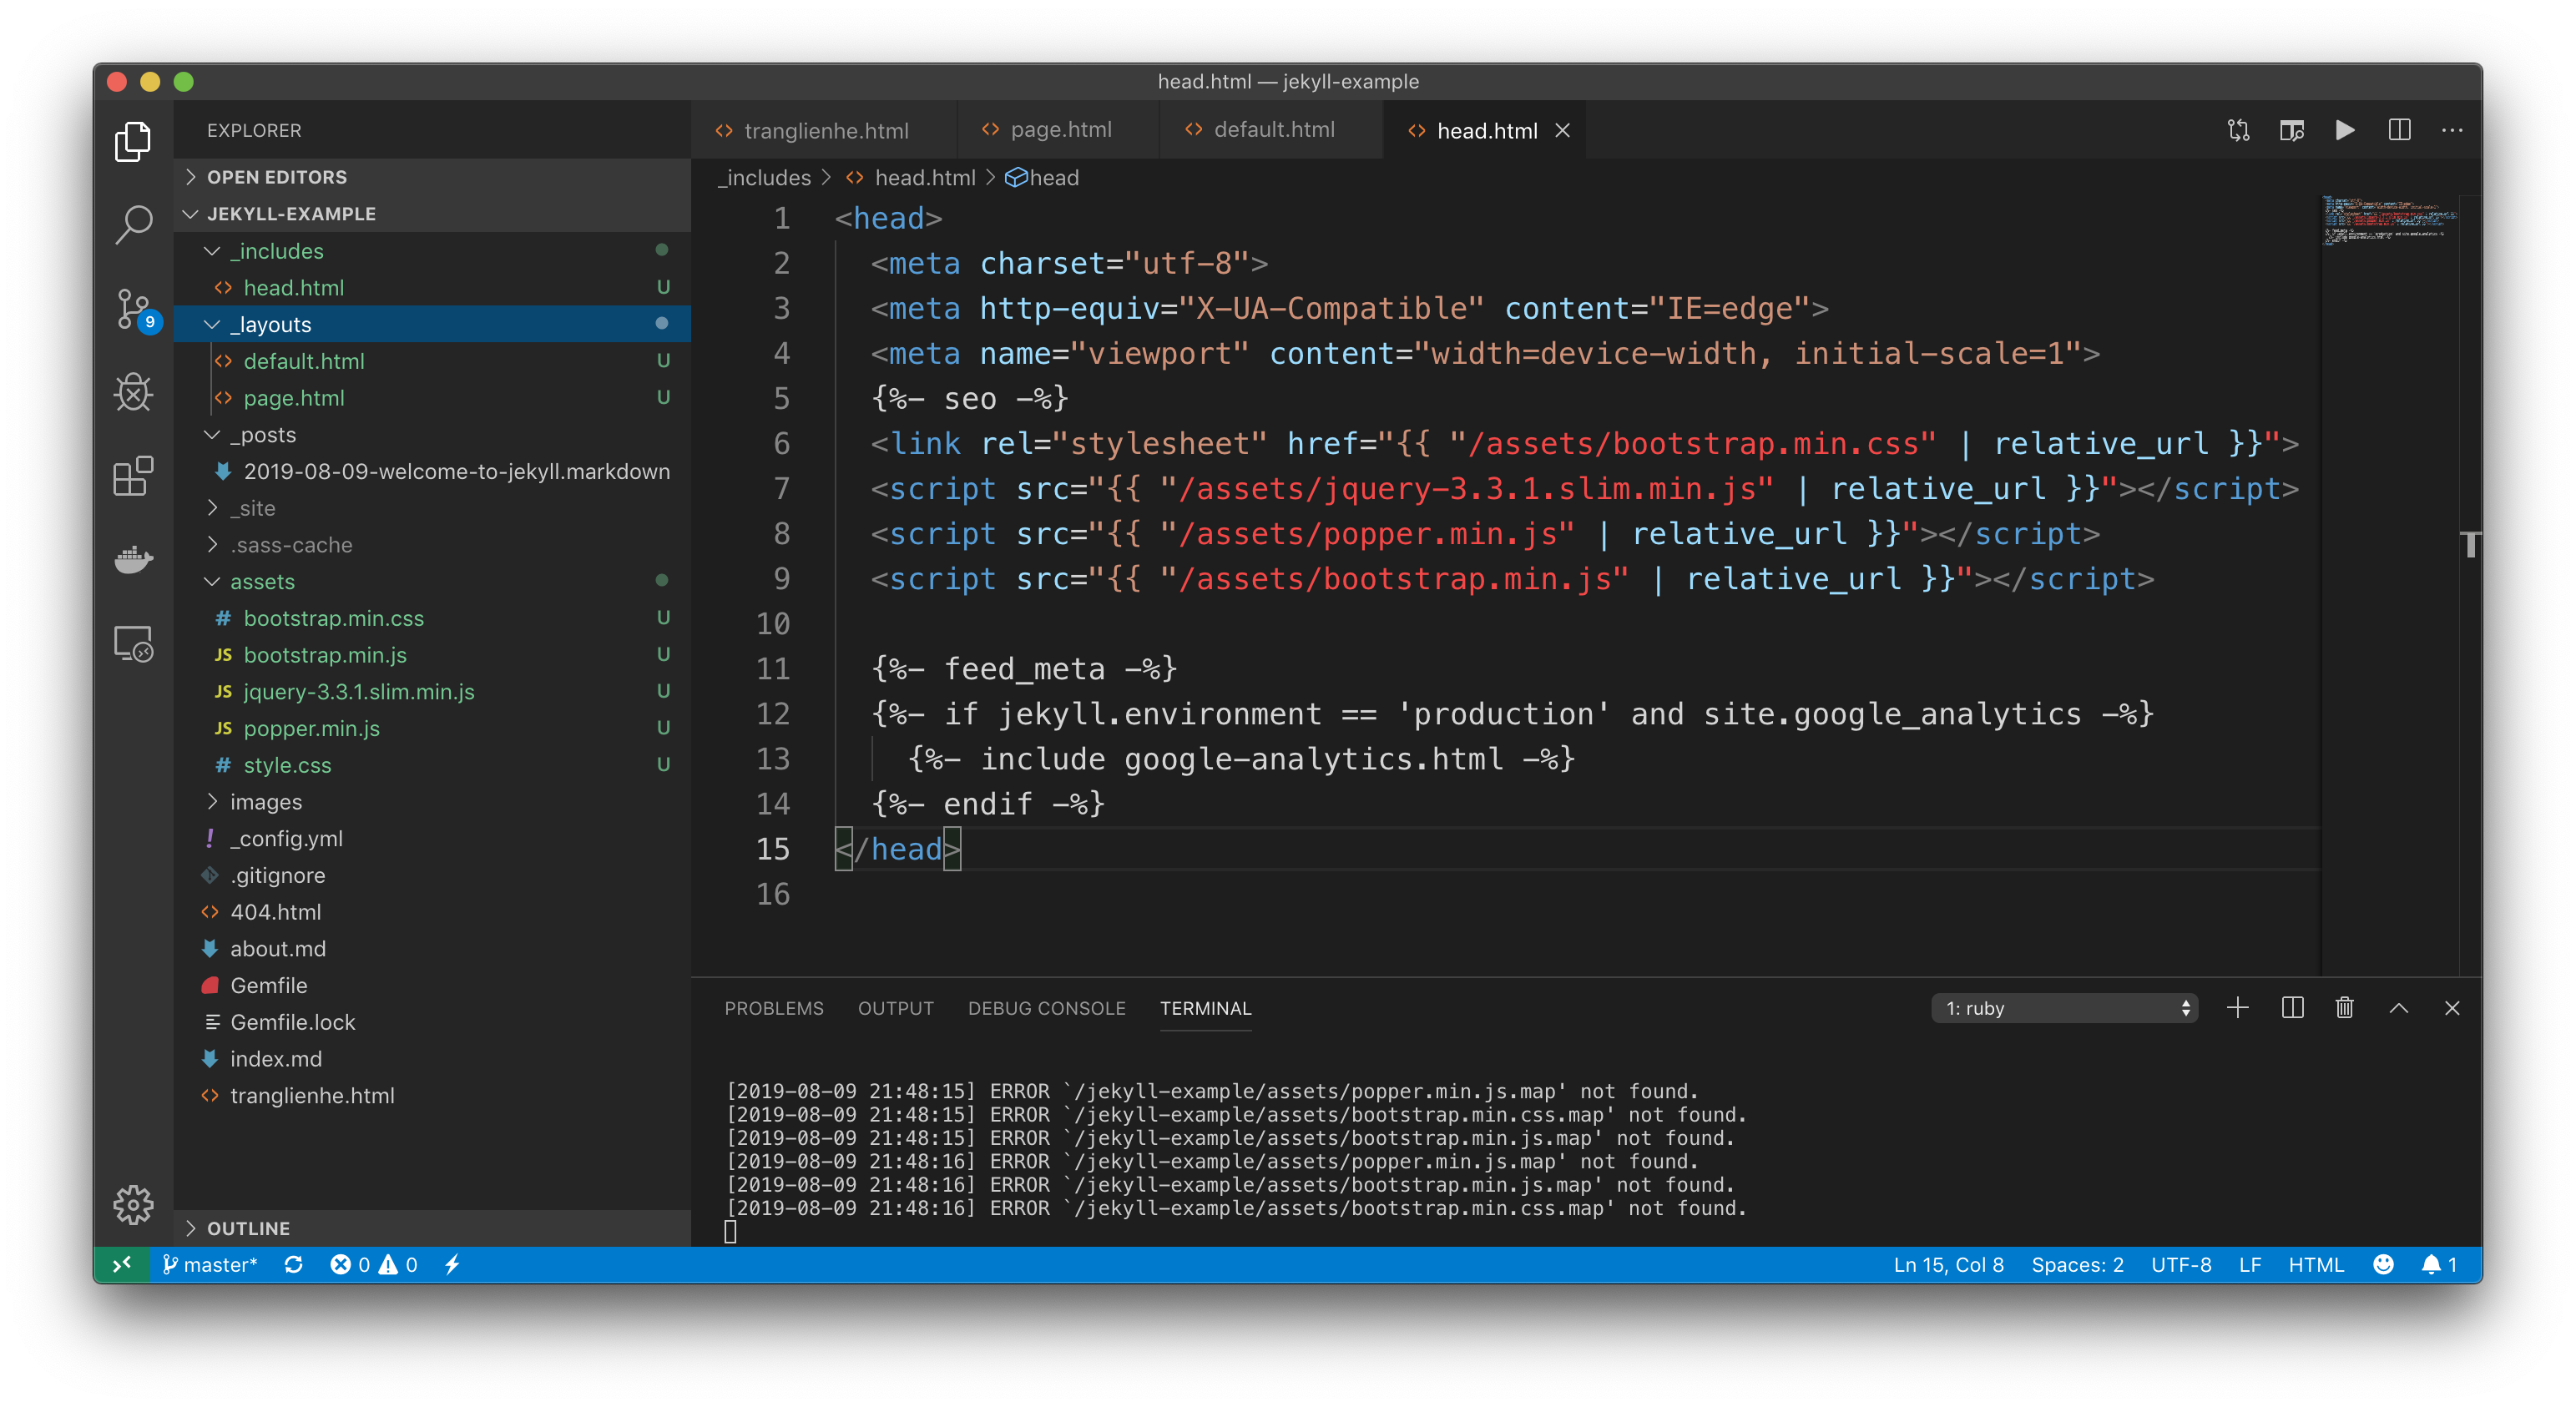The width and height of the screenshot is (2576, 1407).
Task: Maximize the terminal panel with the chevron
Action: coord(2398,1008)
